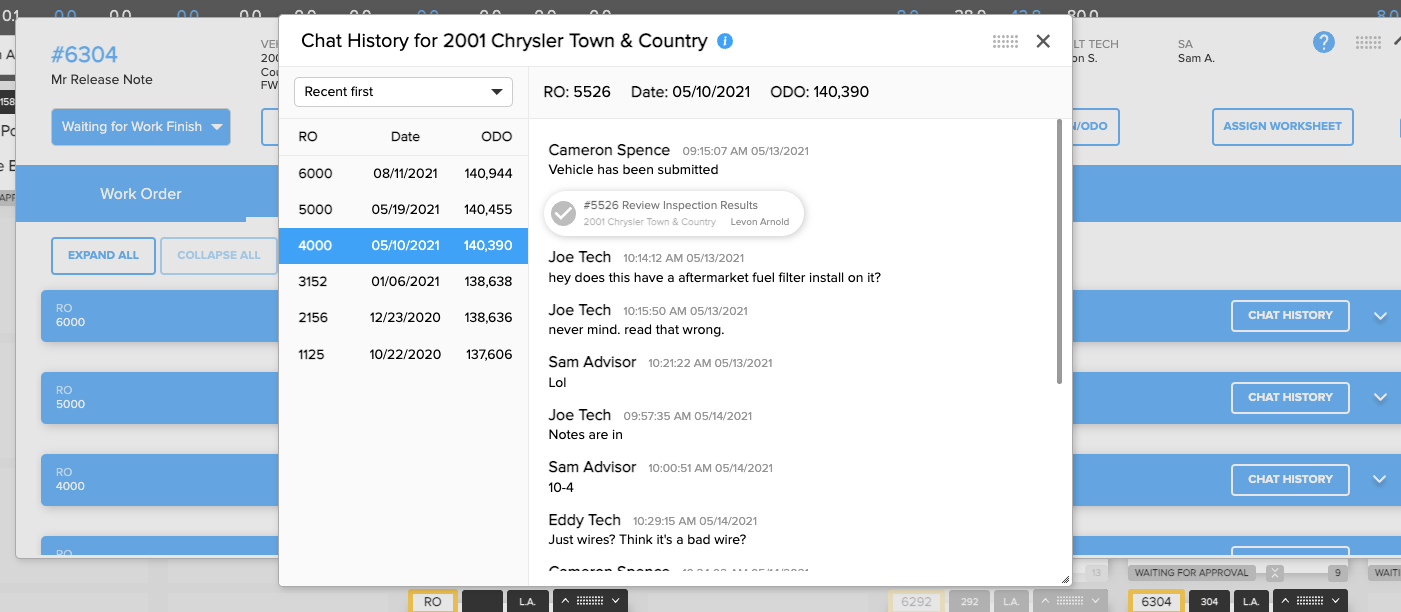Open CHAT HISTORY for the RO 5000 row
This screenshot has height=612, width=1401.
click(1290, 397)
